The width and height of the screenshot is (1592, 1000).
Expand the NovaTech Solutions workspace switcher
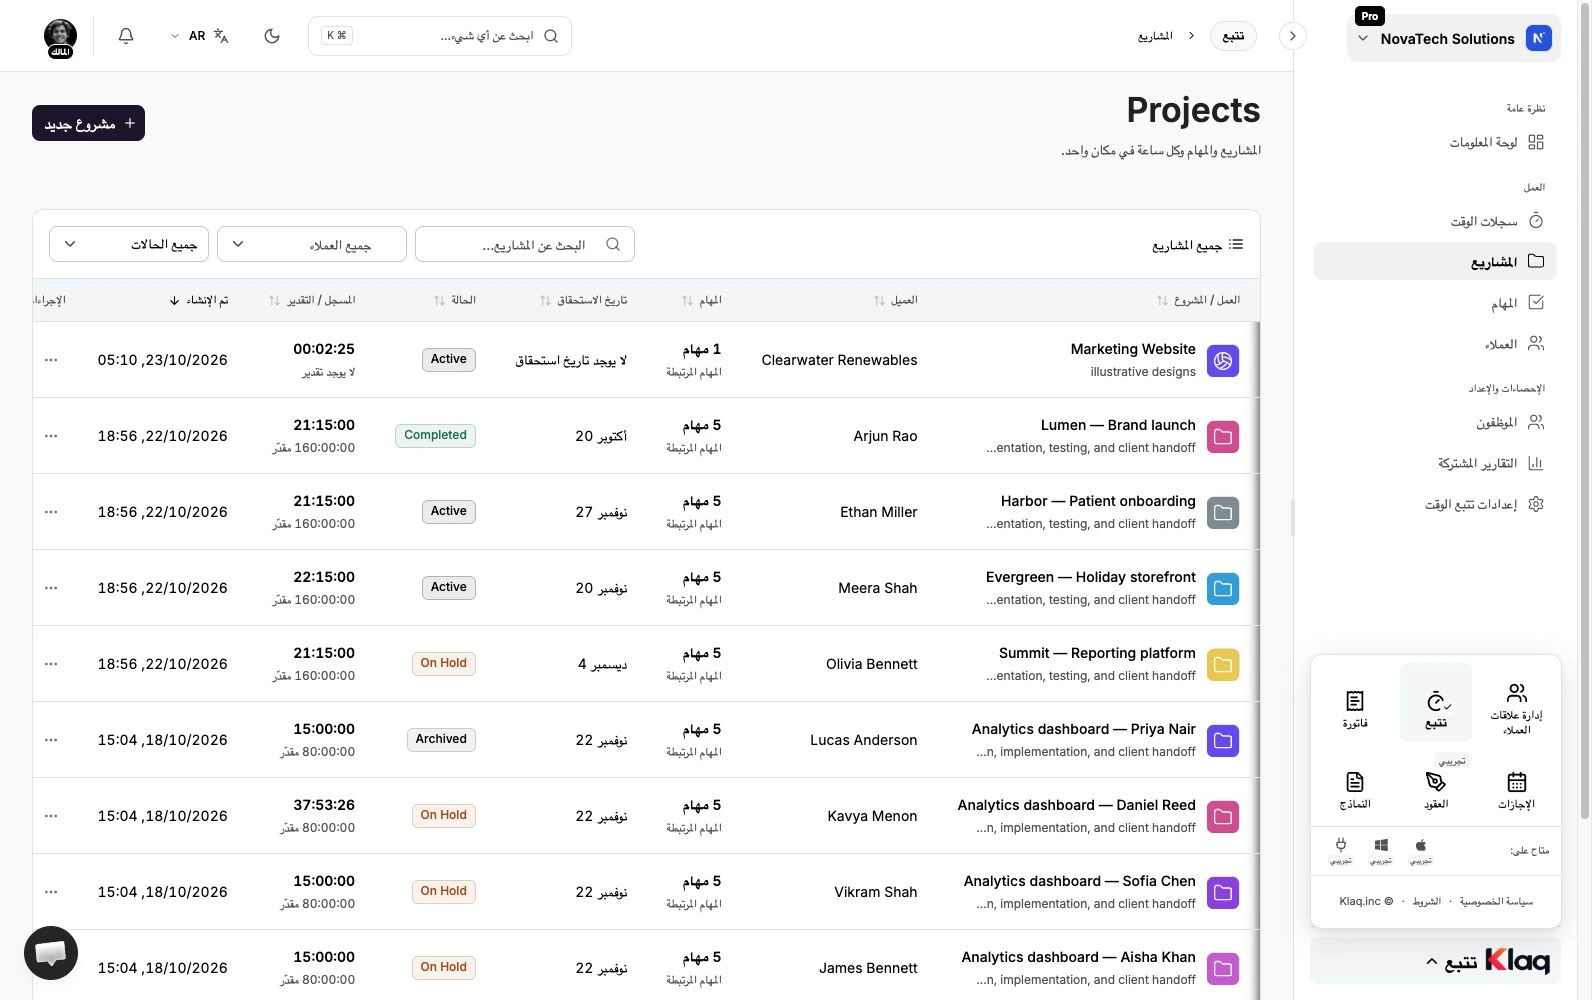pos(1453,39)
